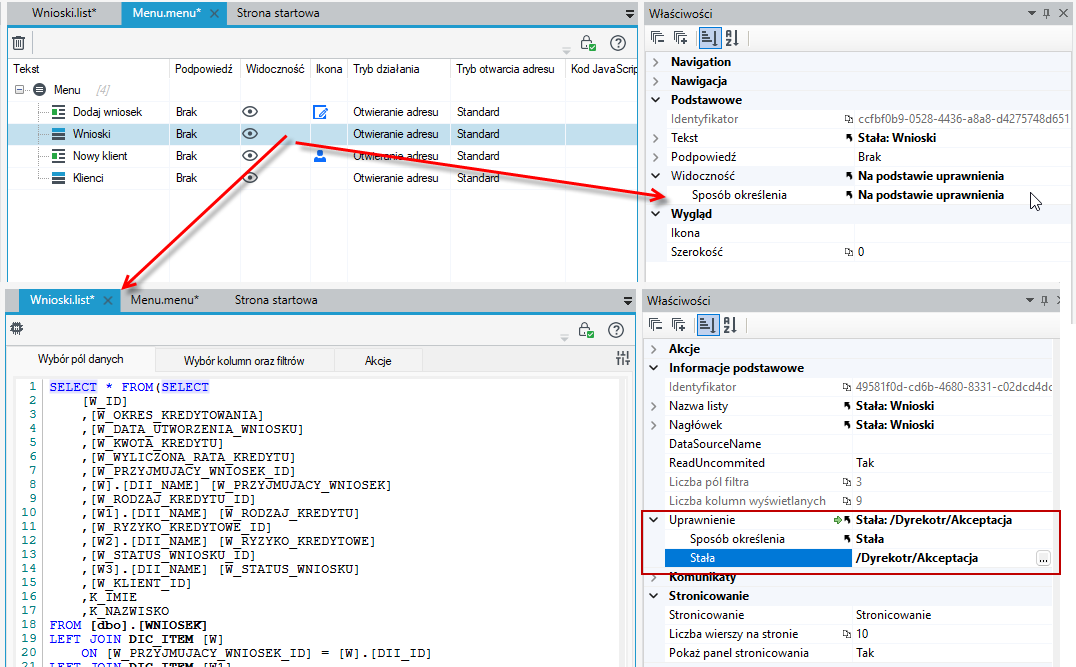The image size is (1076, 667).
Task: Open the help question mark icon above menu grid
Action: [x=618, y=43]
